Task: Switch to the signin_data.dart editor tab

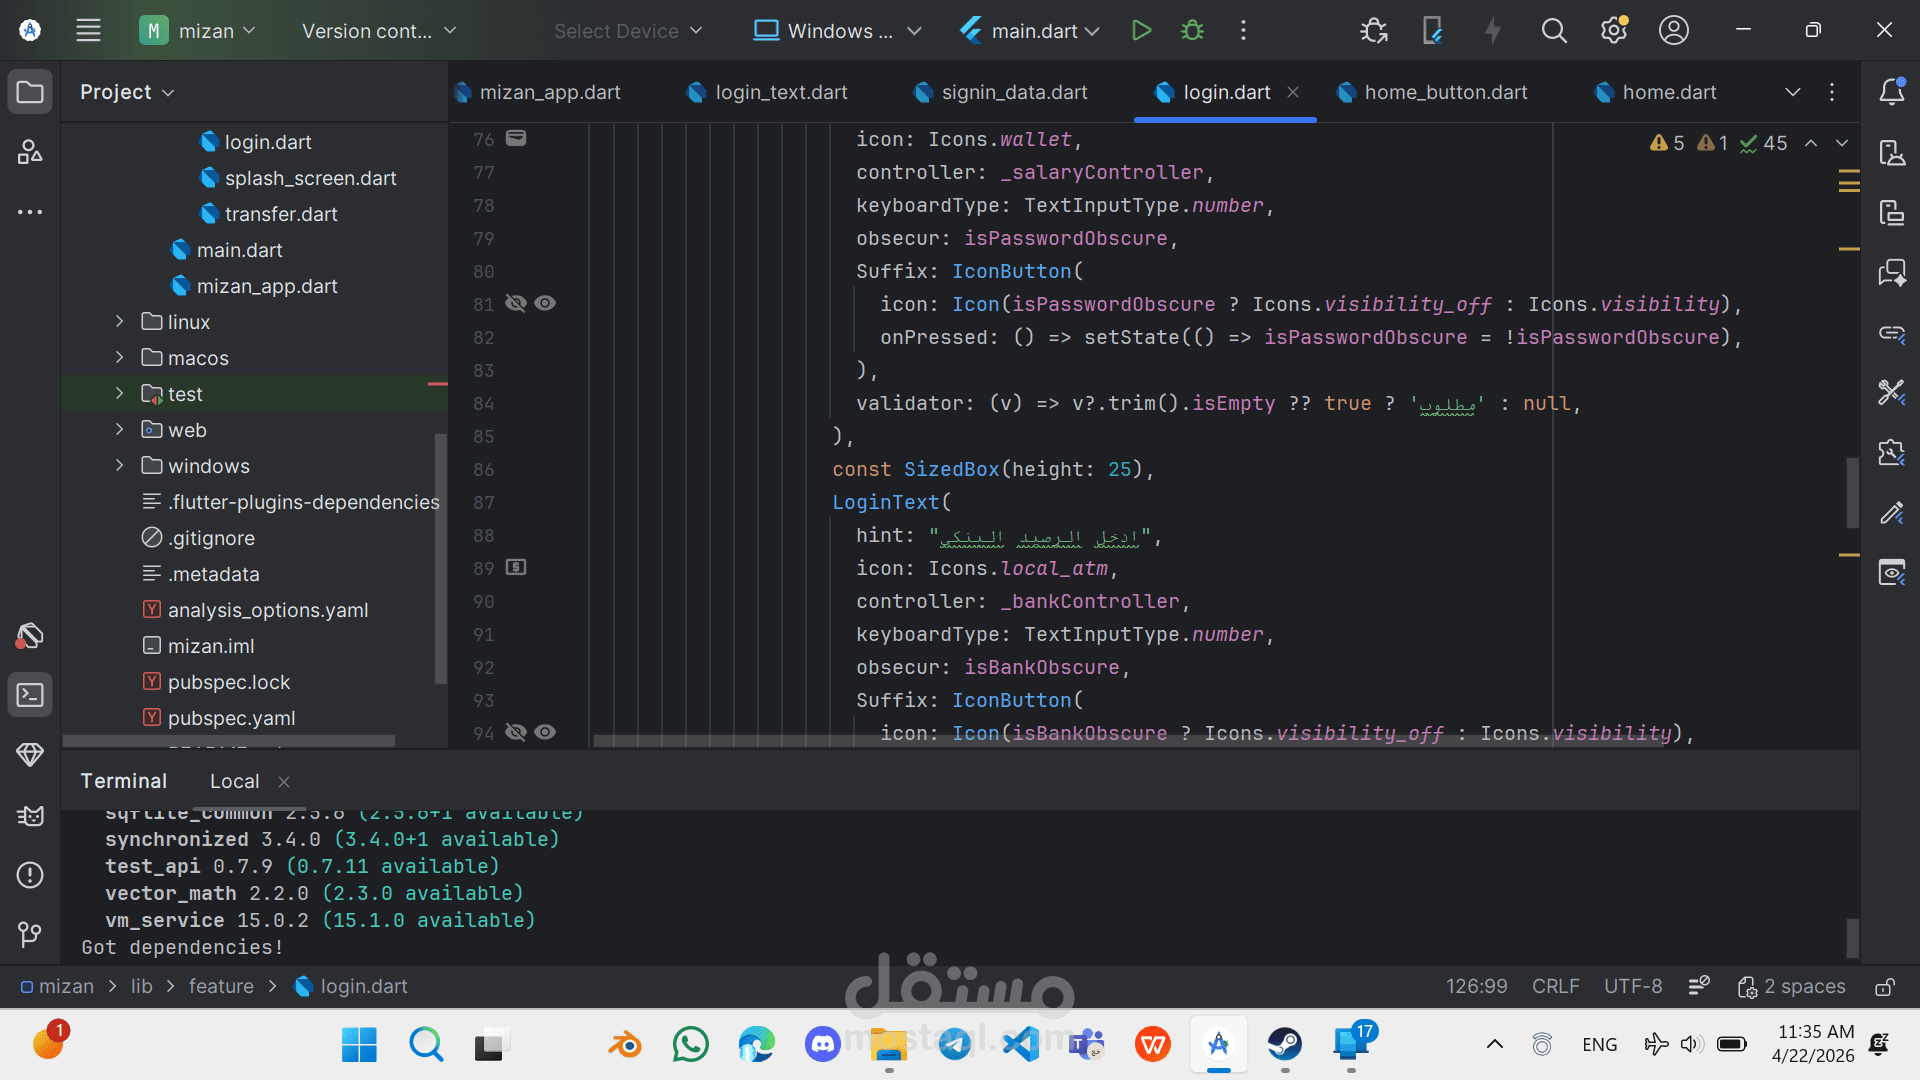Action: 1013,92
